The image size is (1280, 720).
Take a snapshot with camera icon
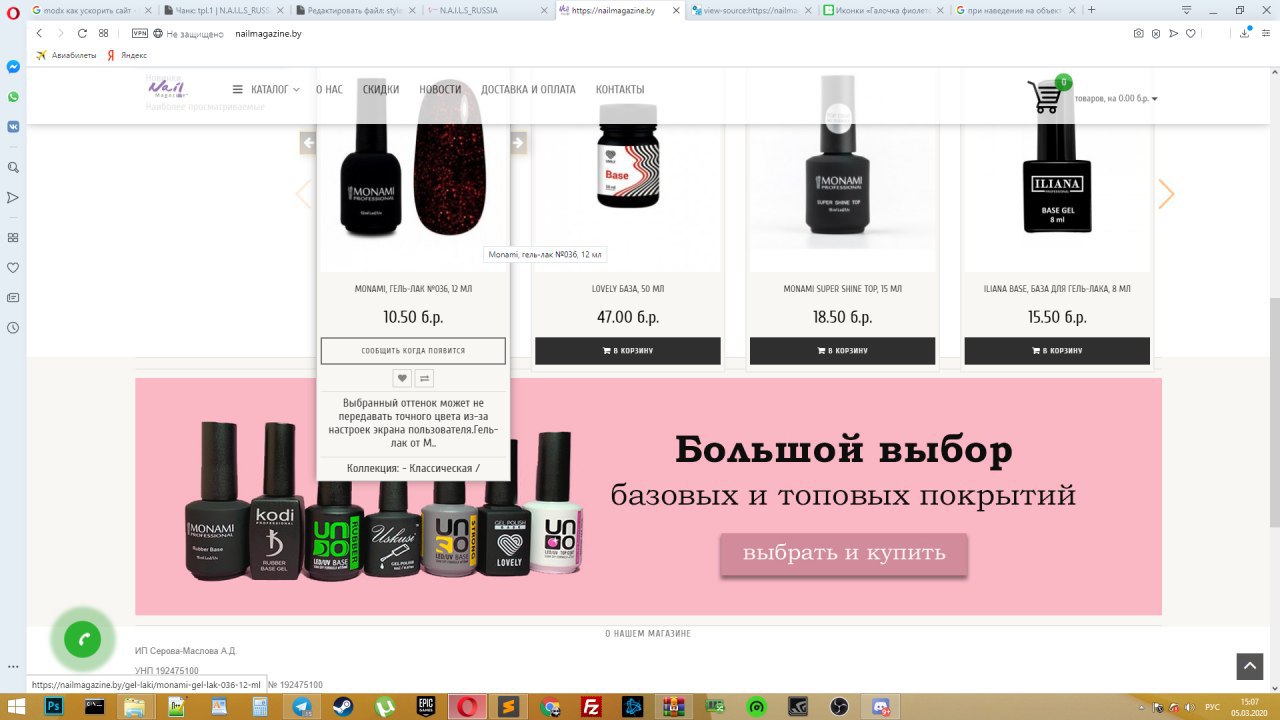(x=1138, y=33)
